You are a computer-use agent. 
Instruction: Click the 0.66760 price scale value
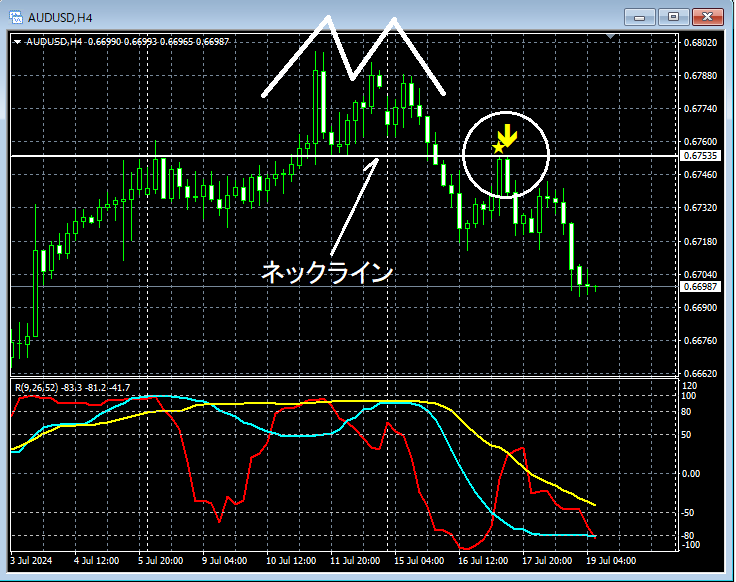coord(700,340)
